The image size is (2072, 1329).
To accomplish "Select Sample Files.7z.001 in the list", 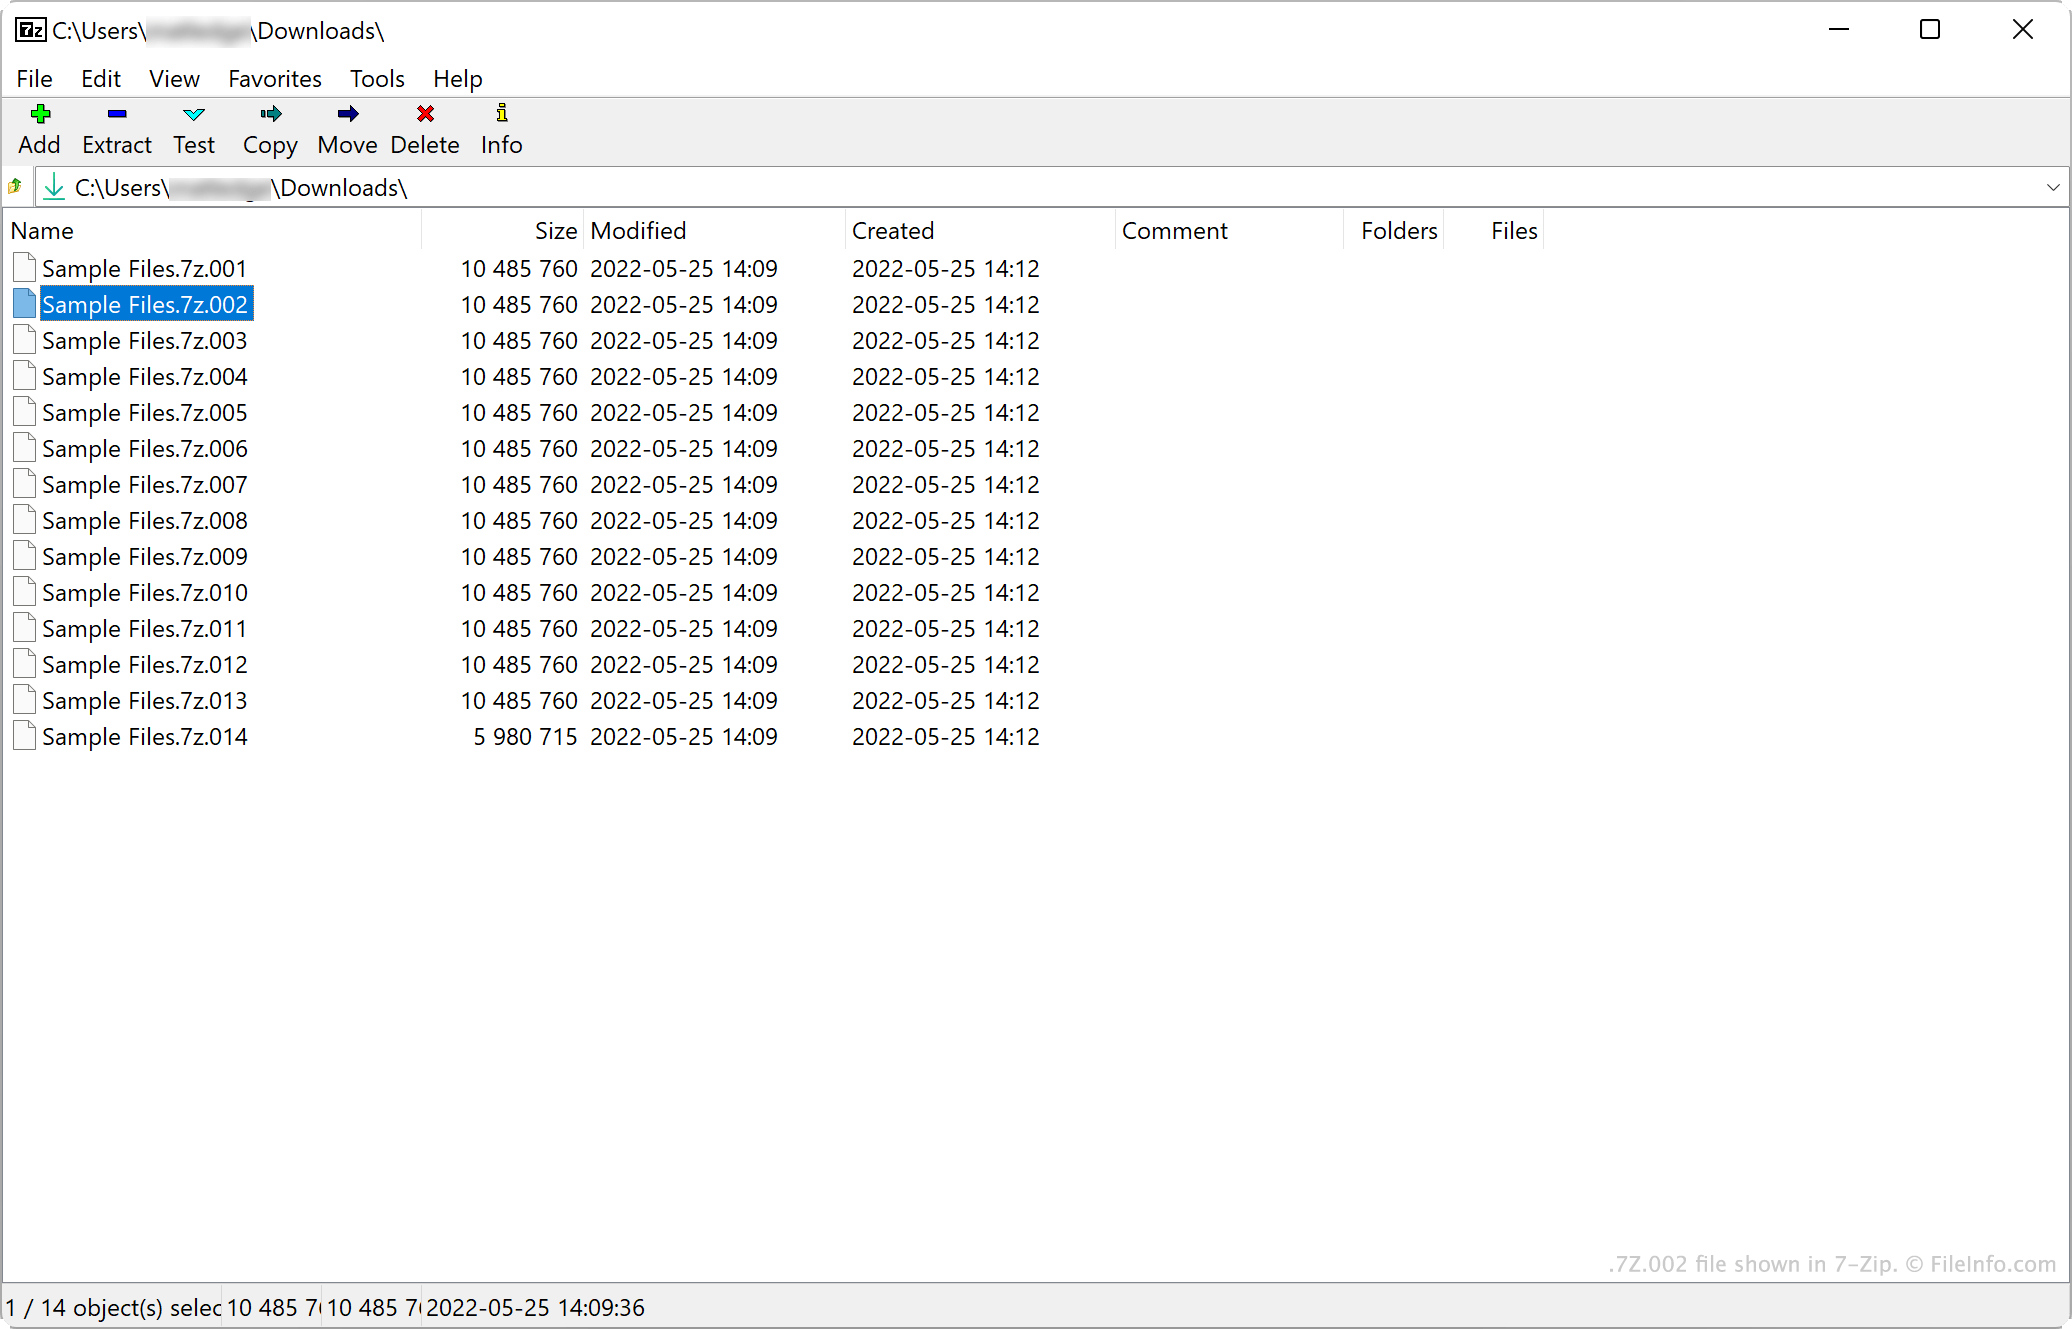I will click(x=146, y=269).
